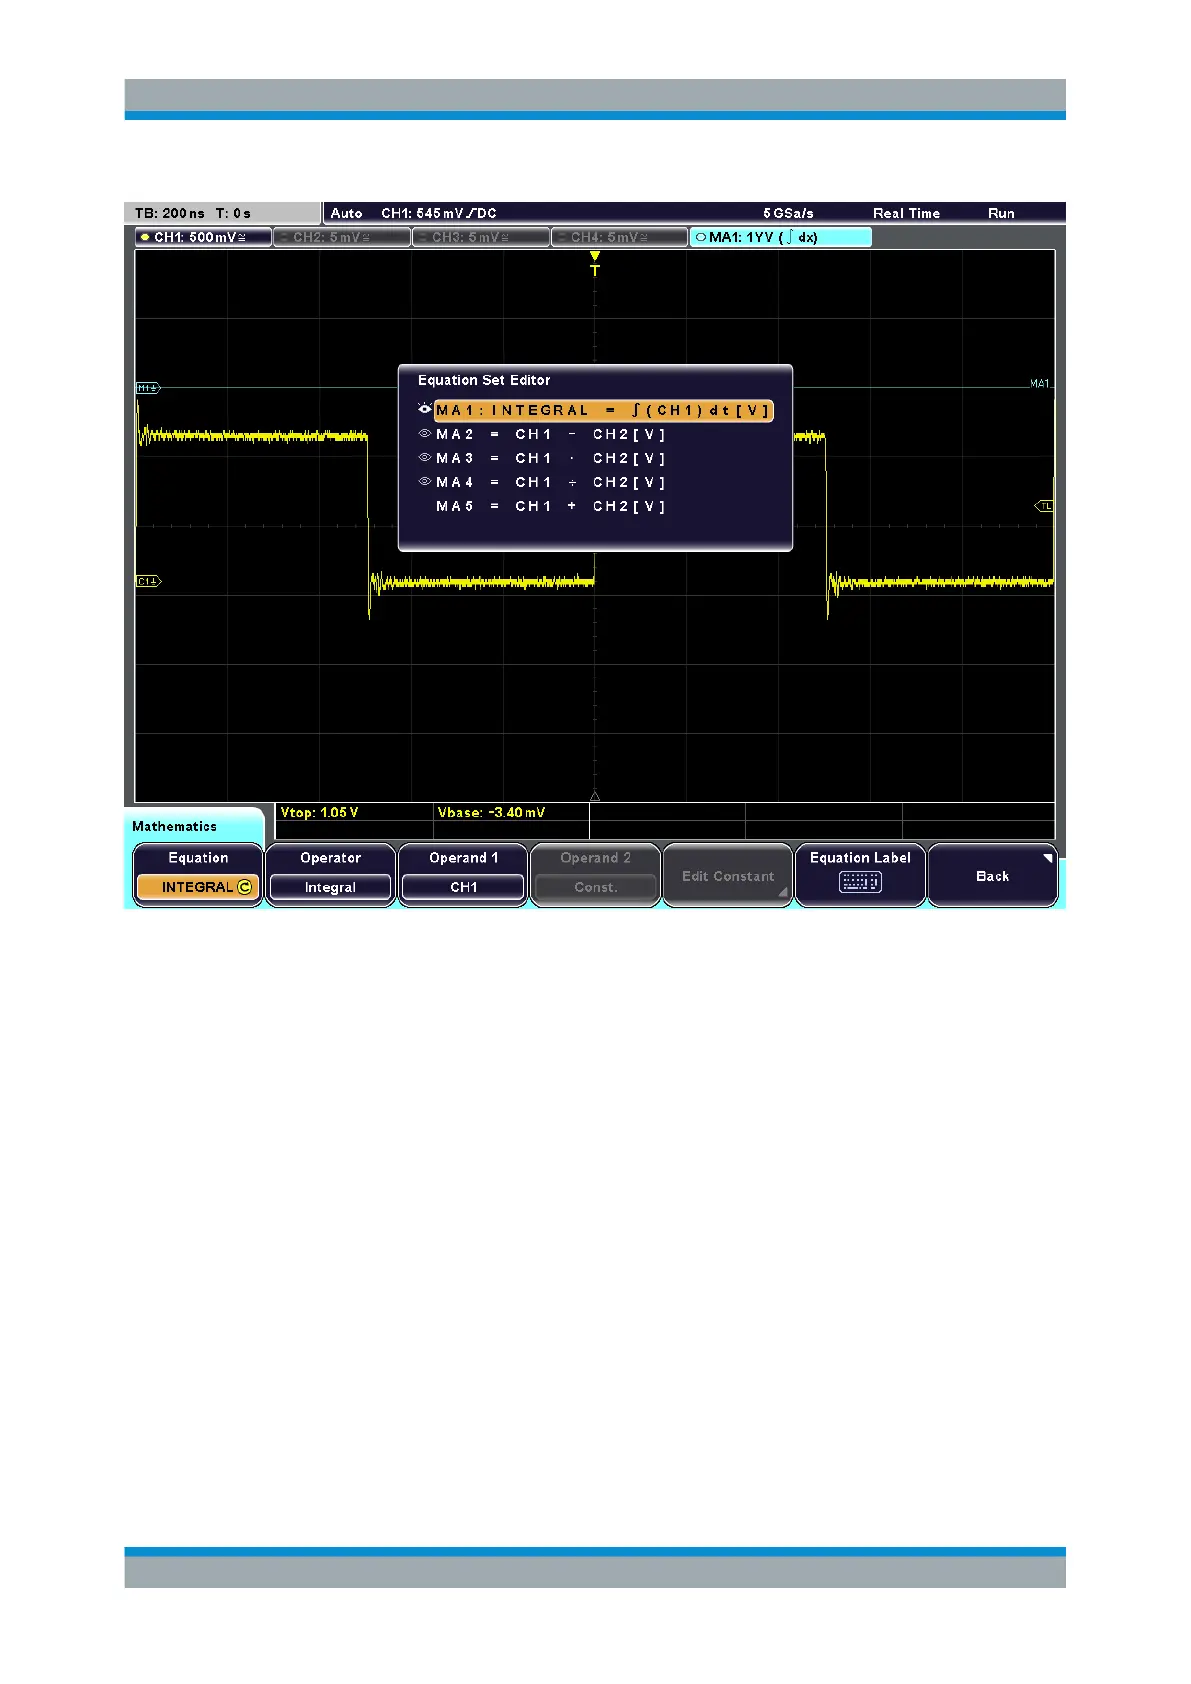1191x1684 pixels.
Task: Click the Real Time acquisition mode label
Action: (906, 213)
